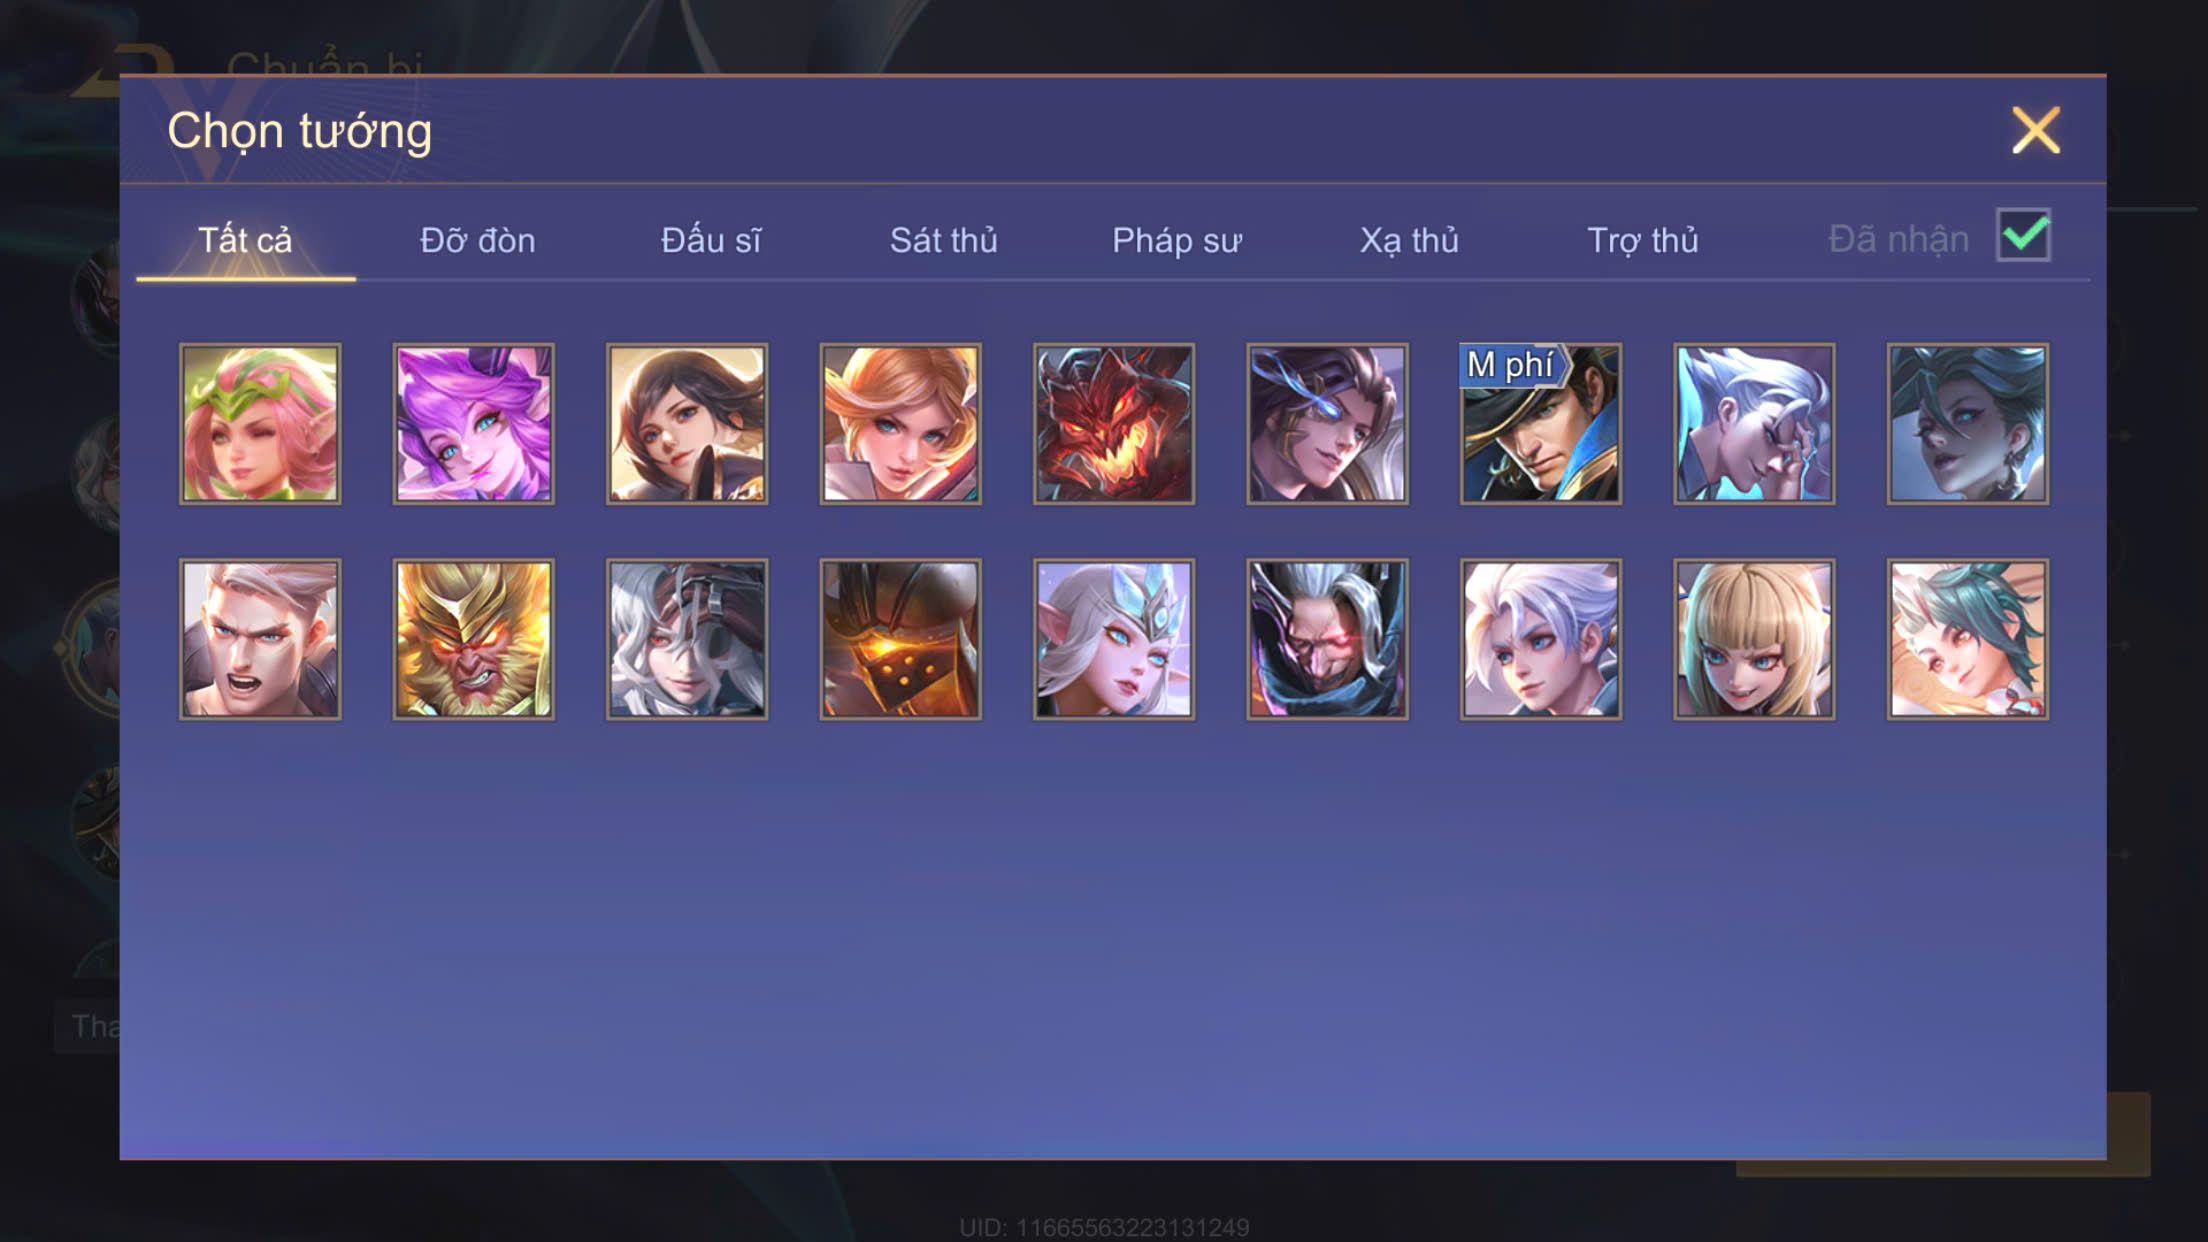The image size is (2208, 1242).
Task: Choose the teal-haired horned girl hero
Action: click(1968, 639)
